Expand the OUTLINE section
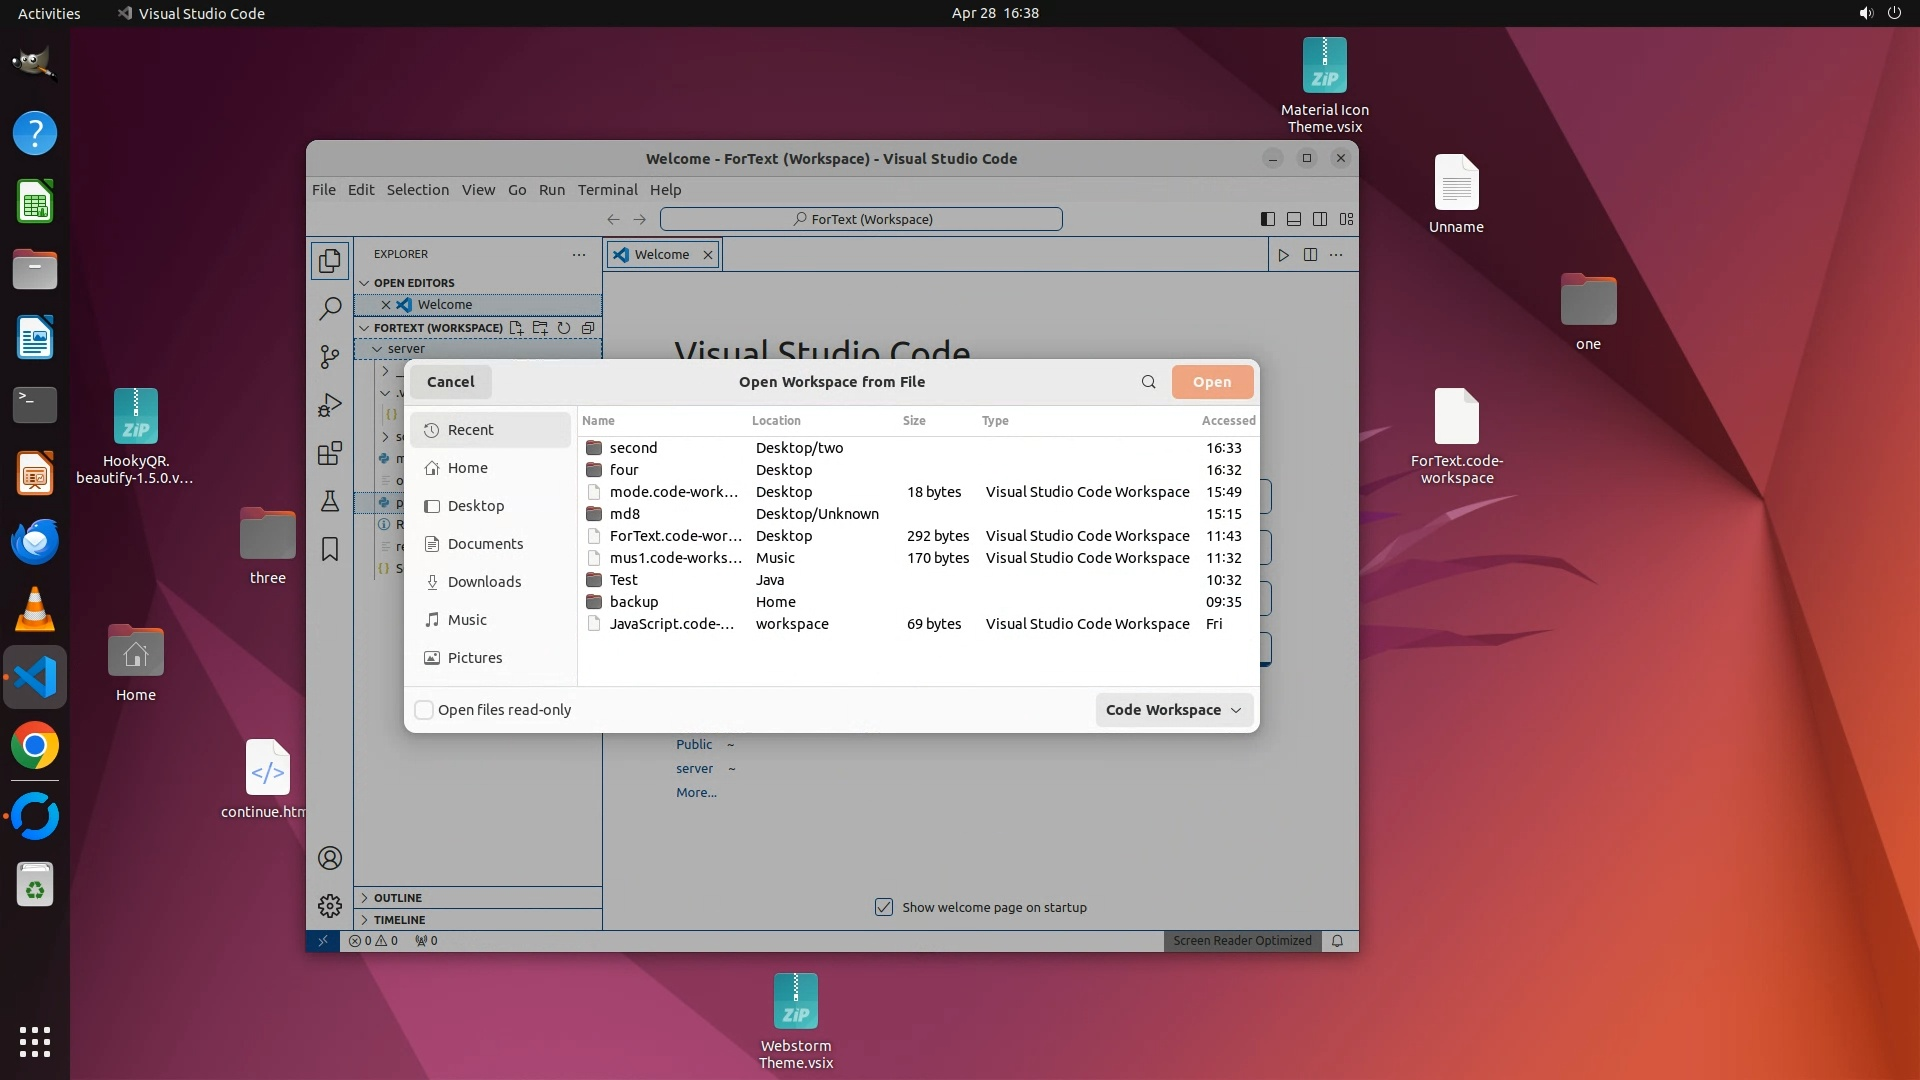The height and width of the screenshot is (1080, 1920). point(398,898)
